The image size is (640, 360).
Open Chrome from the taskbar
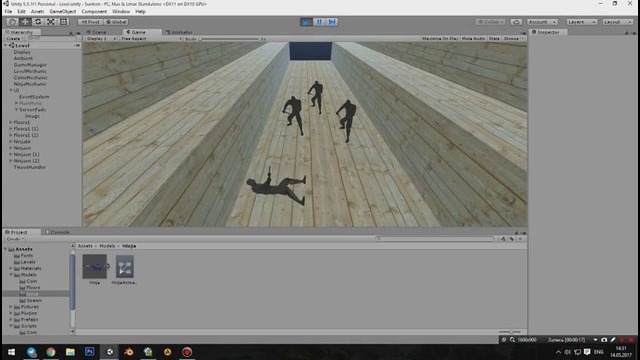point(51,352)
